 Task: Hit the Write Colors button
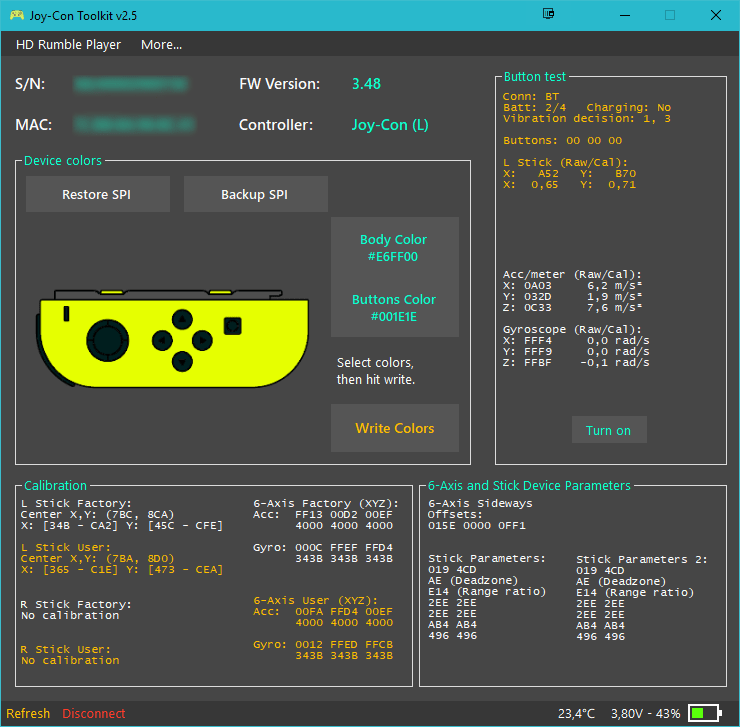(395, 428)
